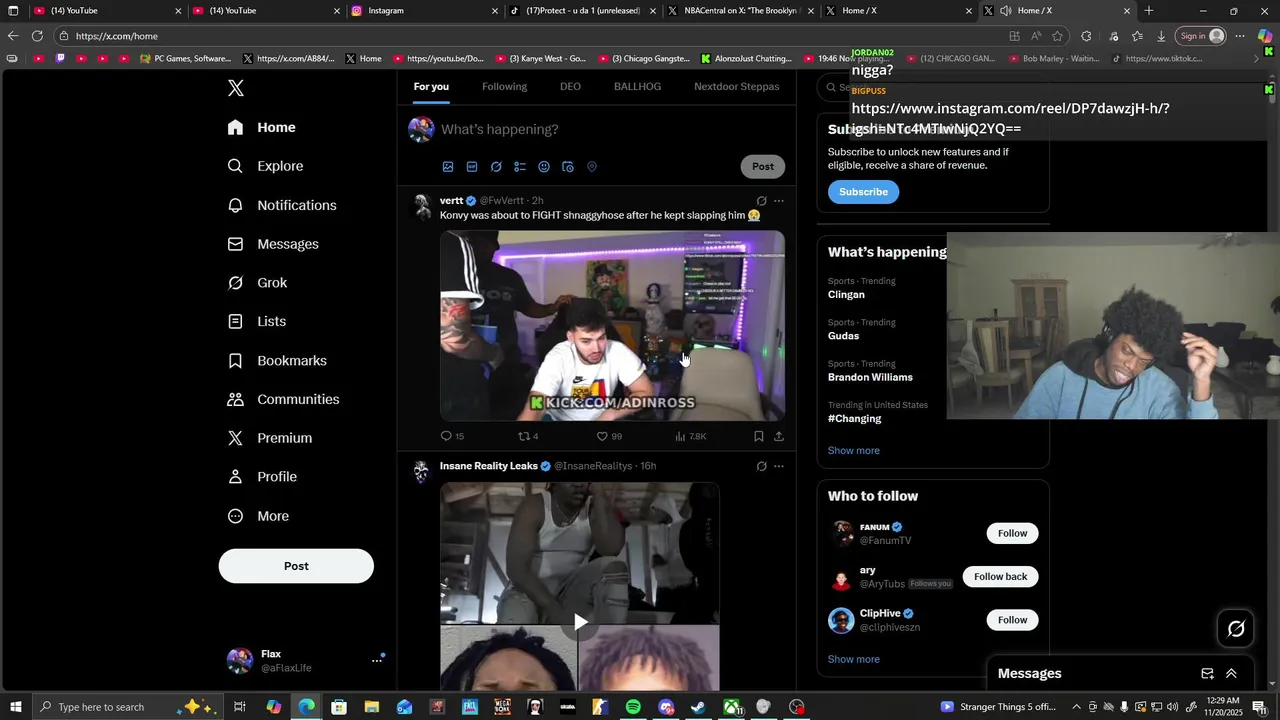
Task: Refresh the page in browser
Action: click(x=37, y=36)
